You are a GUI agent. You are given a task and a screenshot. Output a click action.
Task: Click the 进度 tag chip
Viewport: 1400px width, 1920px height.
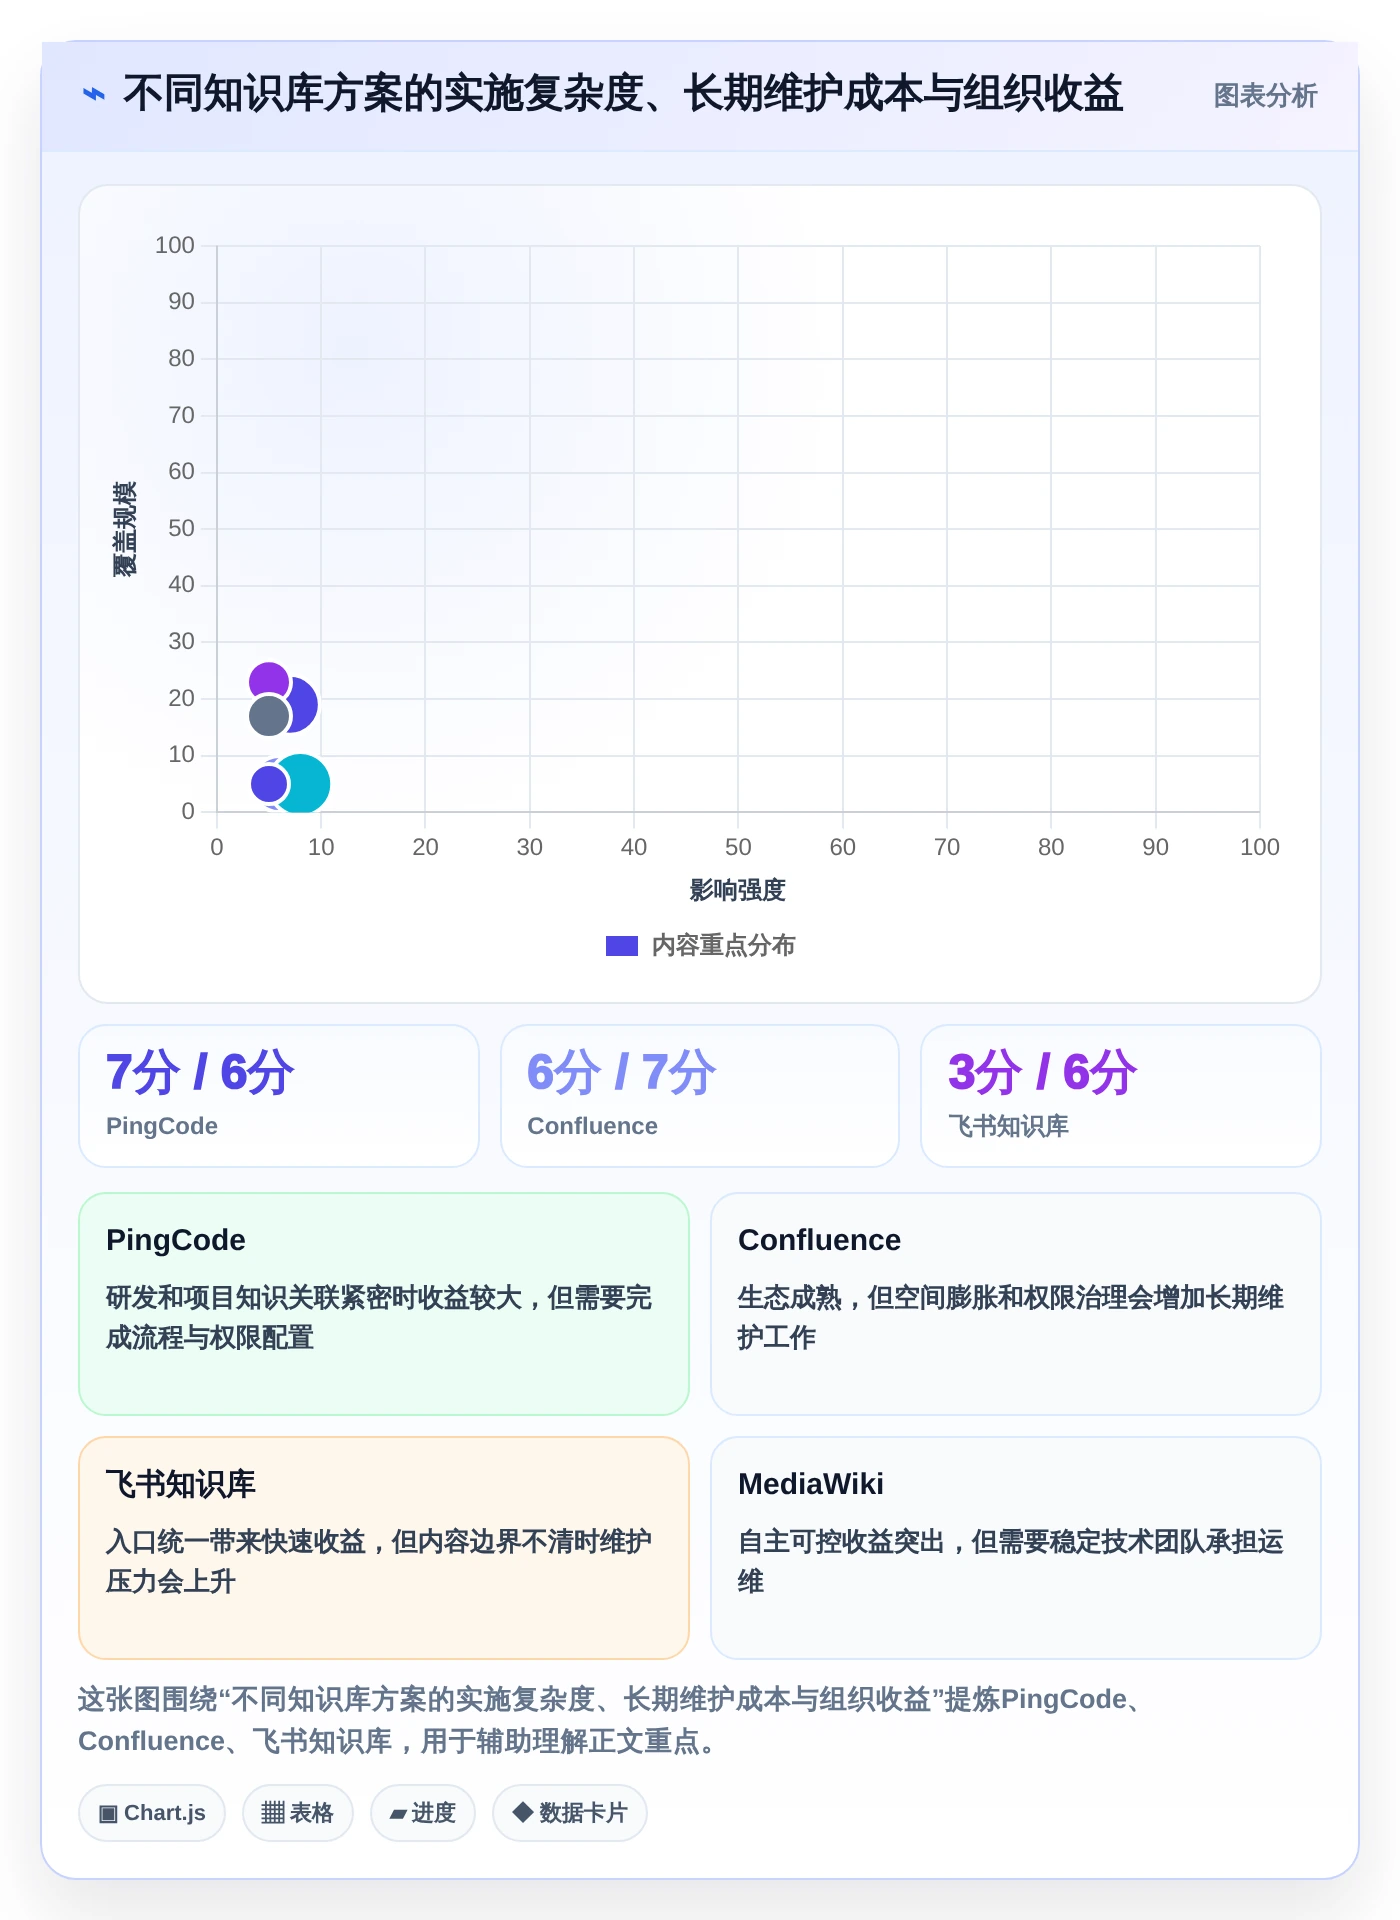tap(423, 1812)
